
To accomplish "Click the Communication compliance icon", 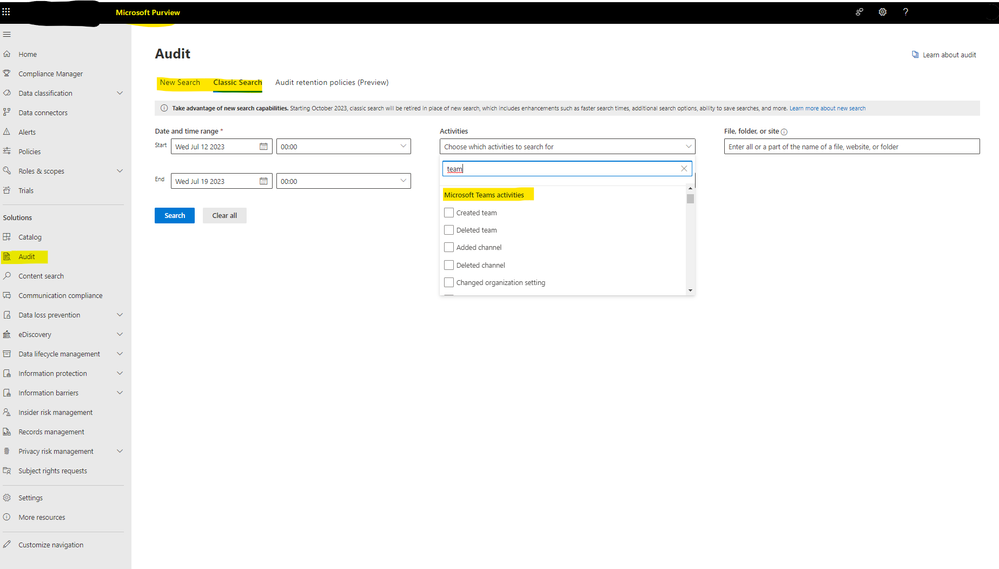I will click(7, 296).
